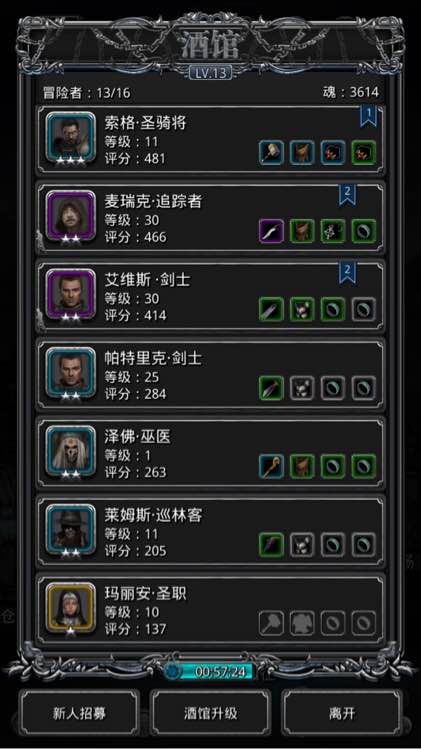Click 泽佛·巫医's staff weapon icon
The image size is (421, 750).
pyautogui.click(x=271, y=466)
